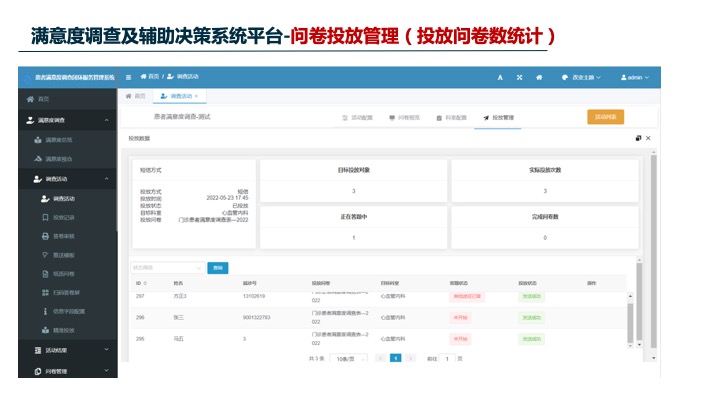The width and height of the screenshot is (720, 405).
Task: Open the 10条/页 page size dropdown
Action: tap(349, 359)
